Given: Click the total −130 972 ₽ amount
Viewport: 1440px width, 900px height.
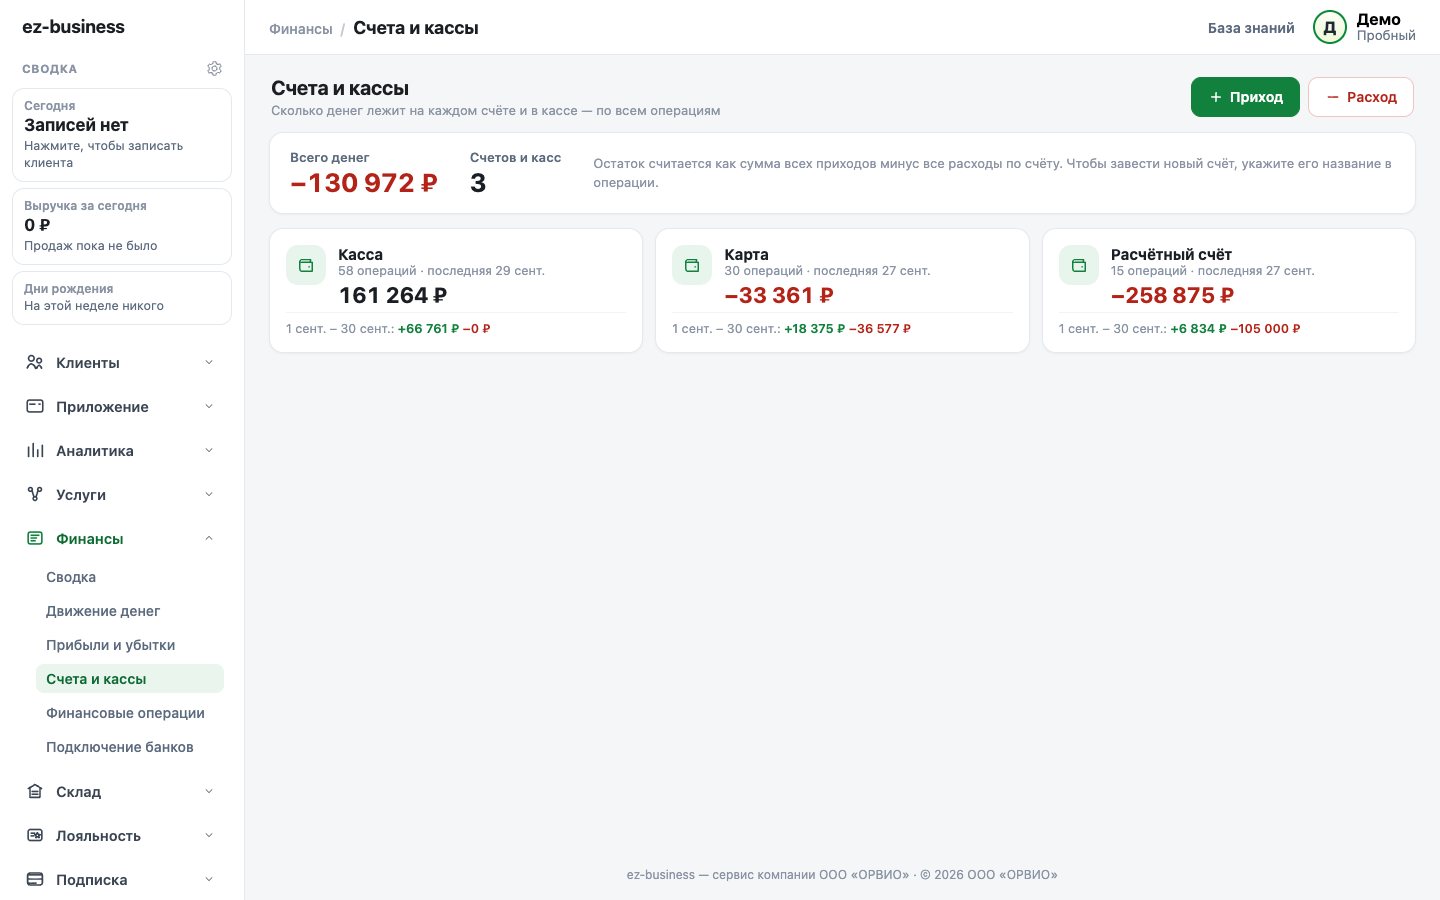Looking at the screenshot, I should [364, 183].
